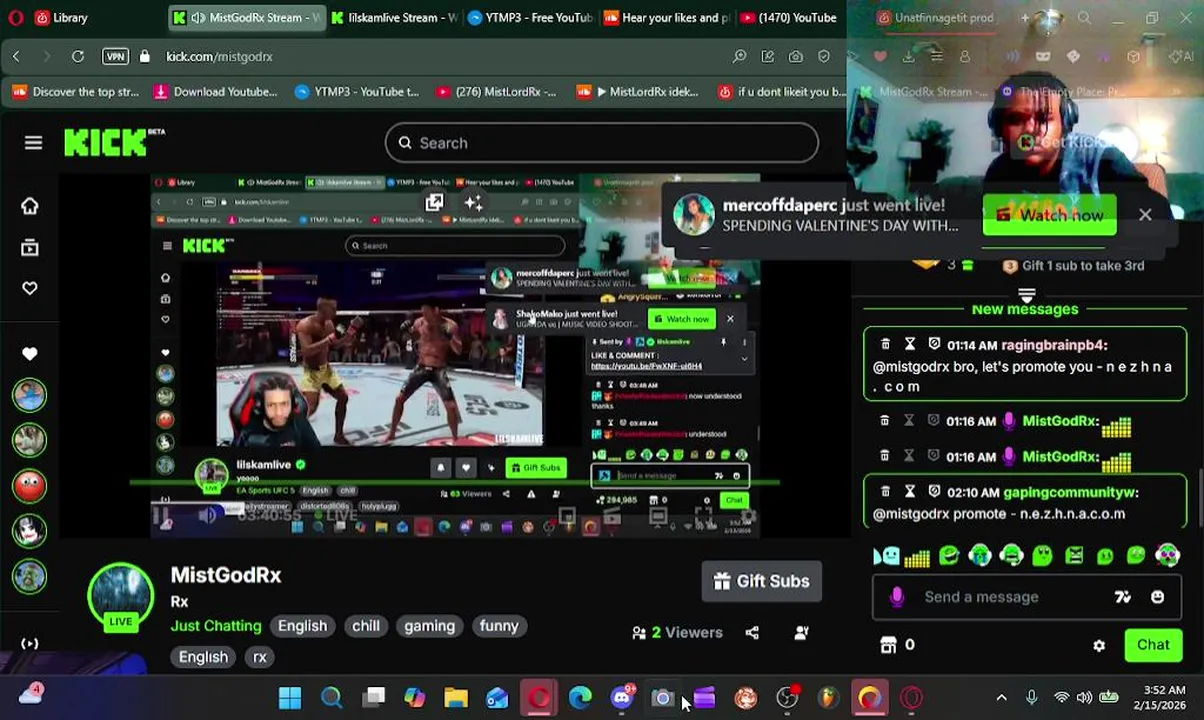Screen dimensions: 1204x720
Task: Click the Gift Subs button
Action: (x=762, y=581)
